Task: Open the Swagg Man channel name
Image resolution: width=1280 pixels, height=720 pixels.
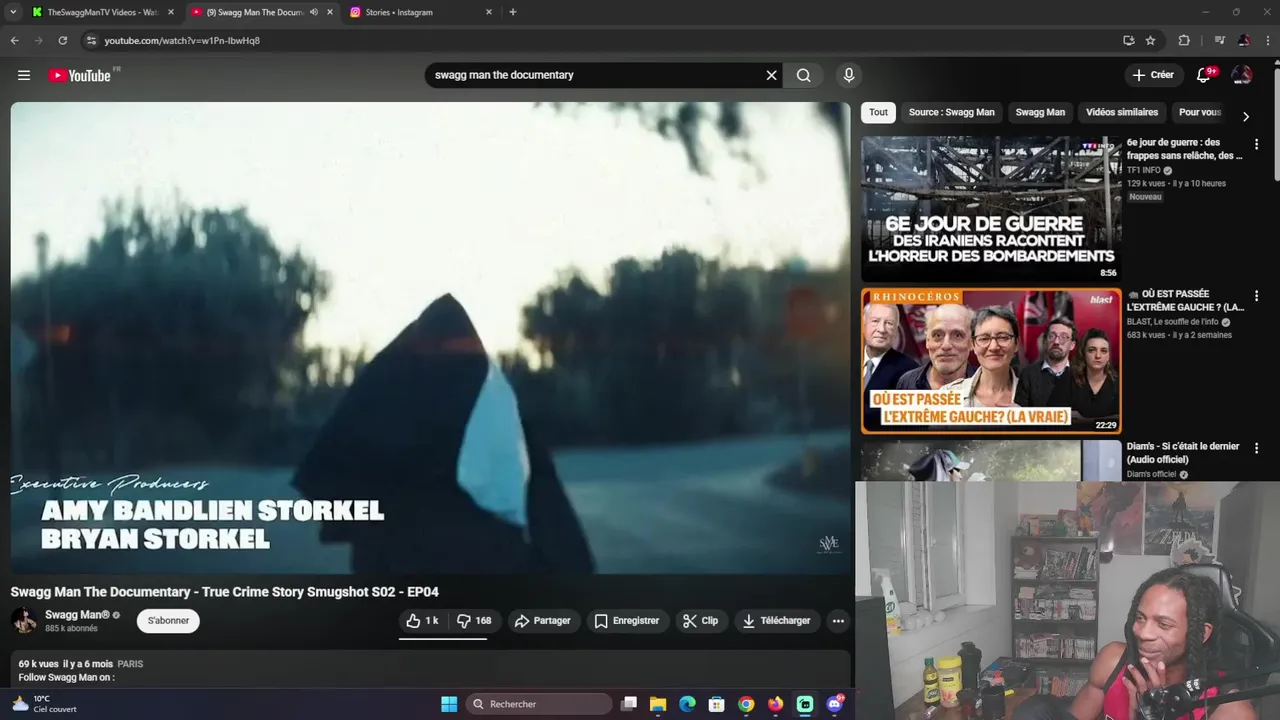Action: click(x=77, y=615)
